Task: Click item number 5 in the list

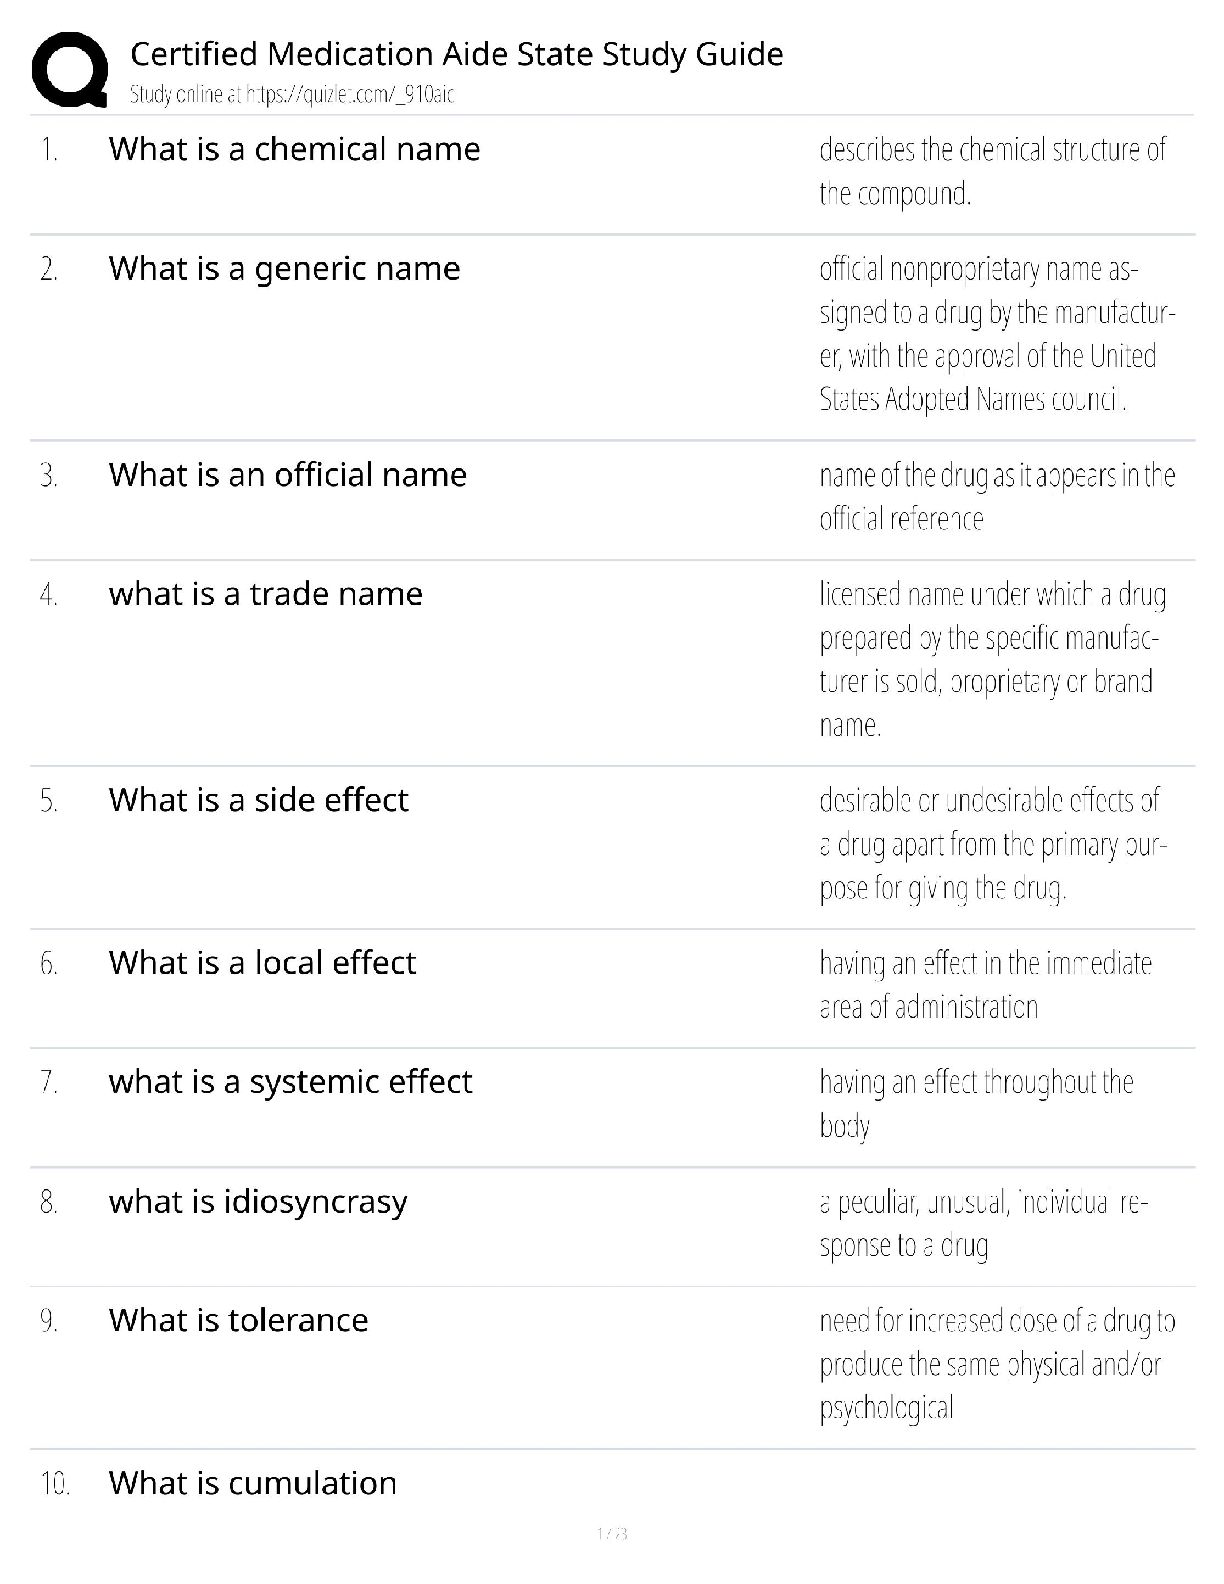Action: click(49, 801)
